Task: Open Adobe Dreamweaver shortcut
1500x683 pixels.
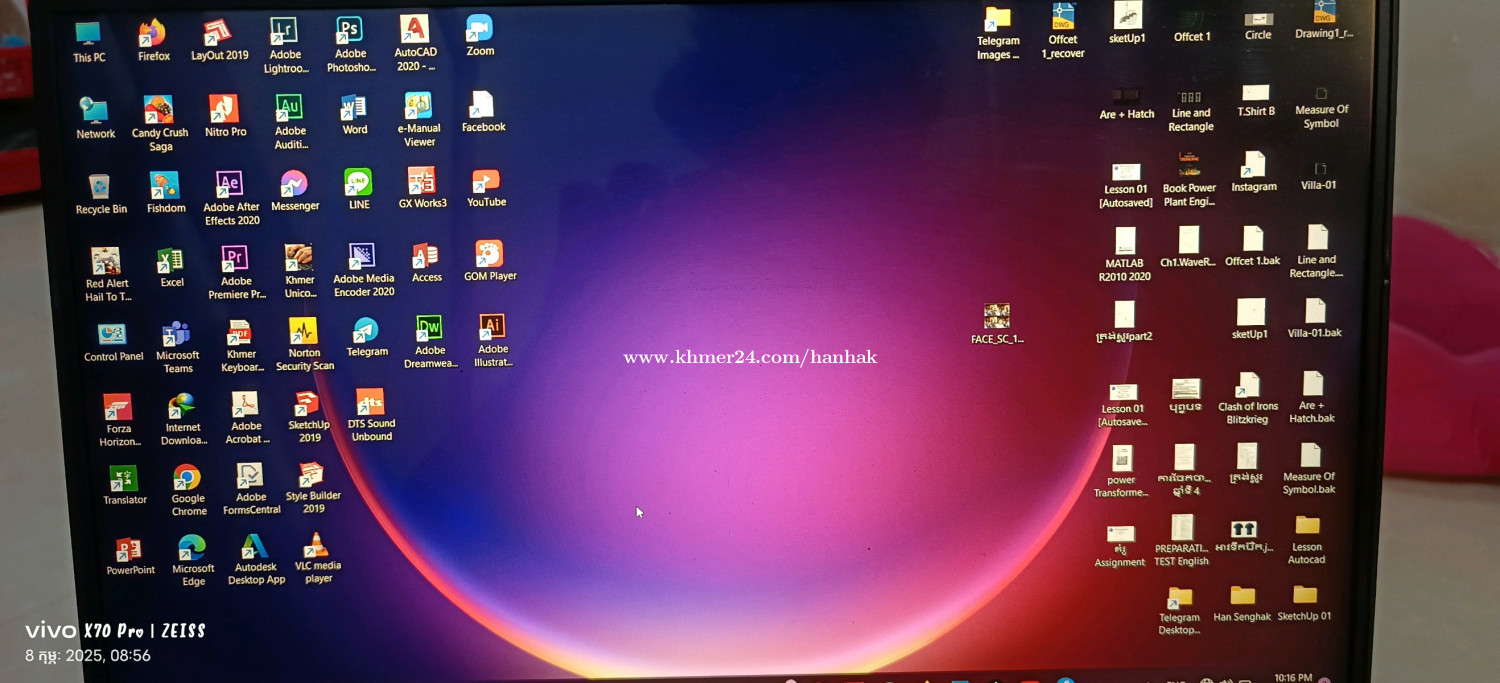Action: pos(429,342)
